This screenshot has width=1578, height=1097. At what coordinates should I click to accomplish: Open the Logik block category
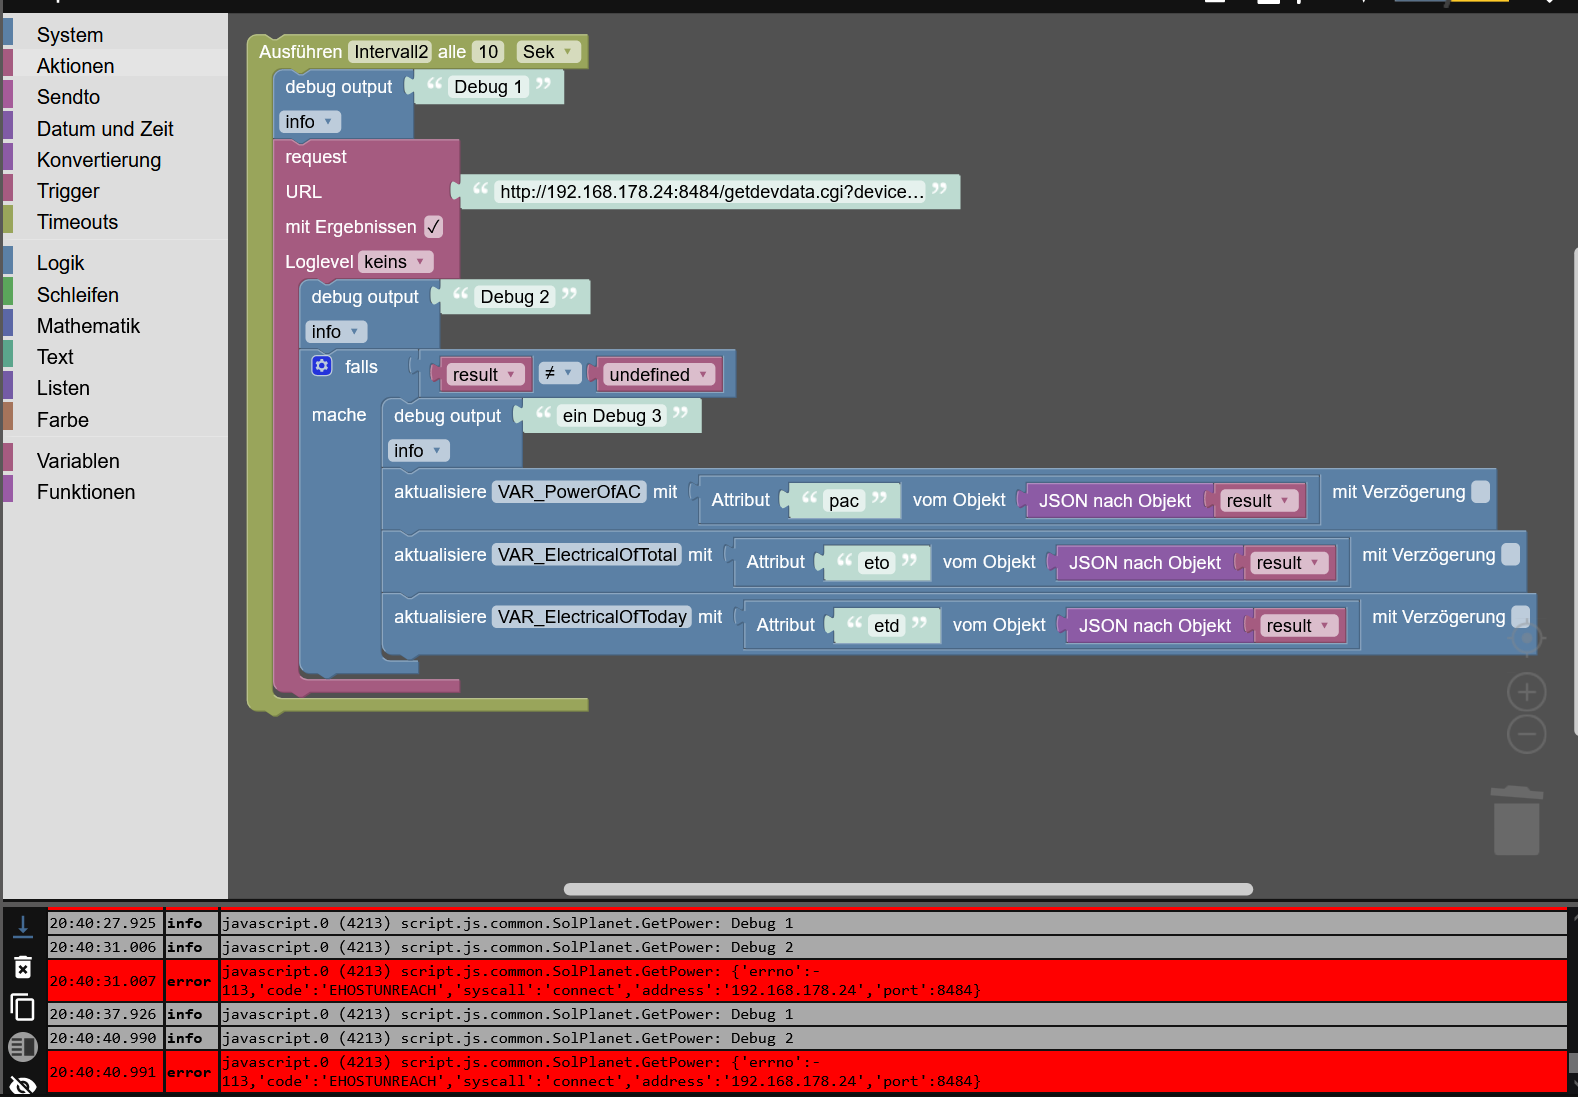pos(115,263)
